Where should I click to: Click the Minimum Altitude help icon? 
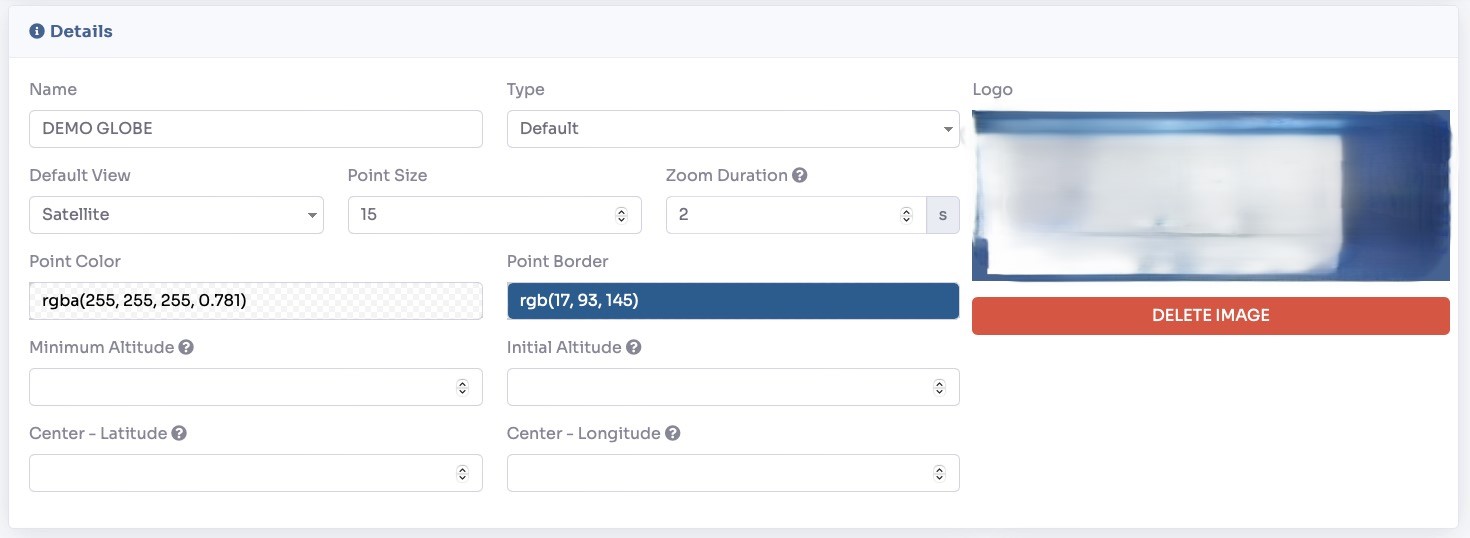(186, 348)
